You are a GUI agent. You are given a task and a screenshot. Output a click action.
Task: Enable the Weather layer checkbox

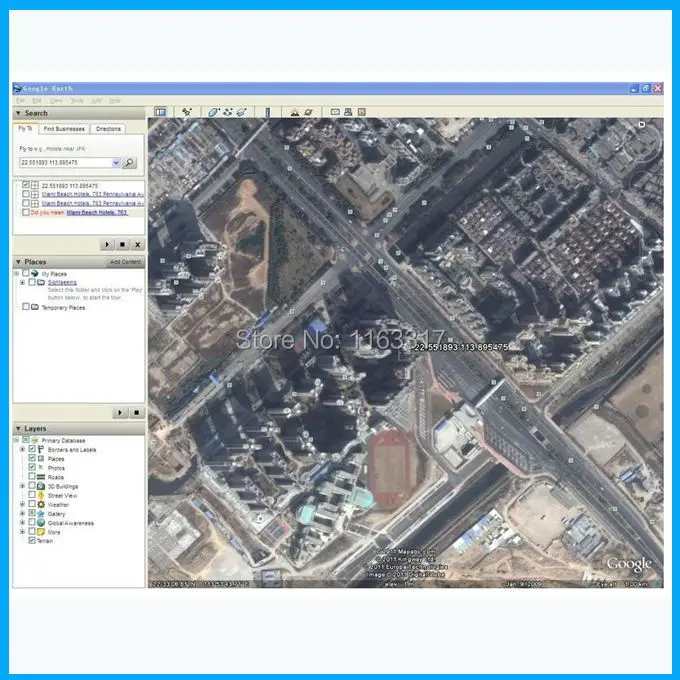[32, 504]
